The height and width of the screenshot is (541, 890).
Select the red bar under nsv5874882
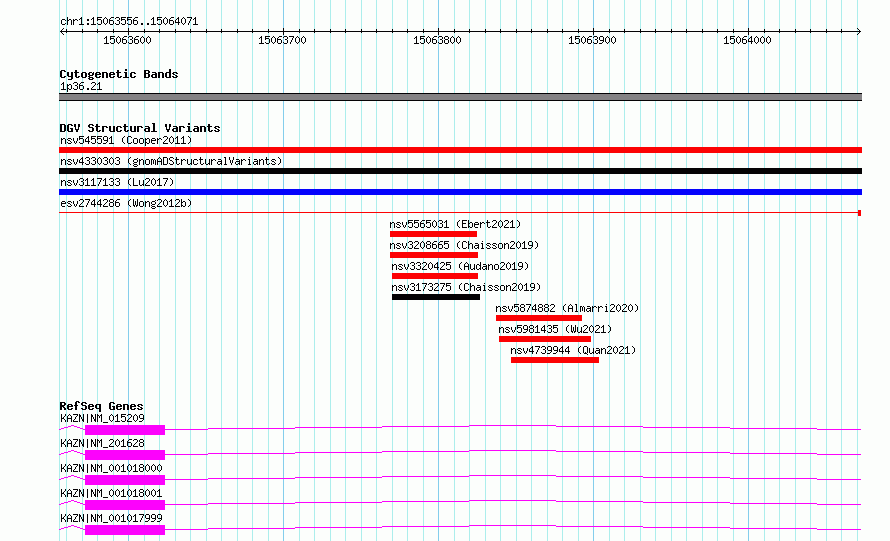(539, 318)
